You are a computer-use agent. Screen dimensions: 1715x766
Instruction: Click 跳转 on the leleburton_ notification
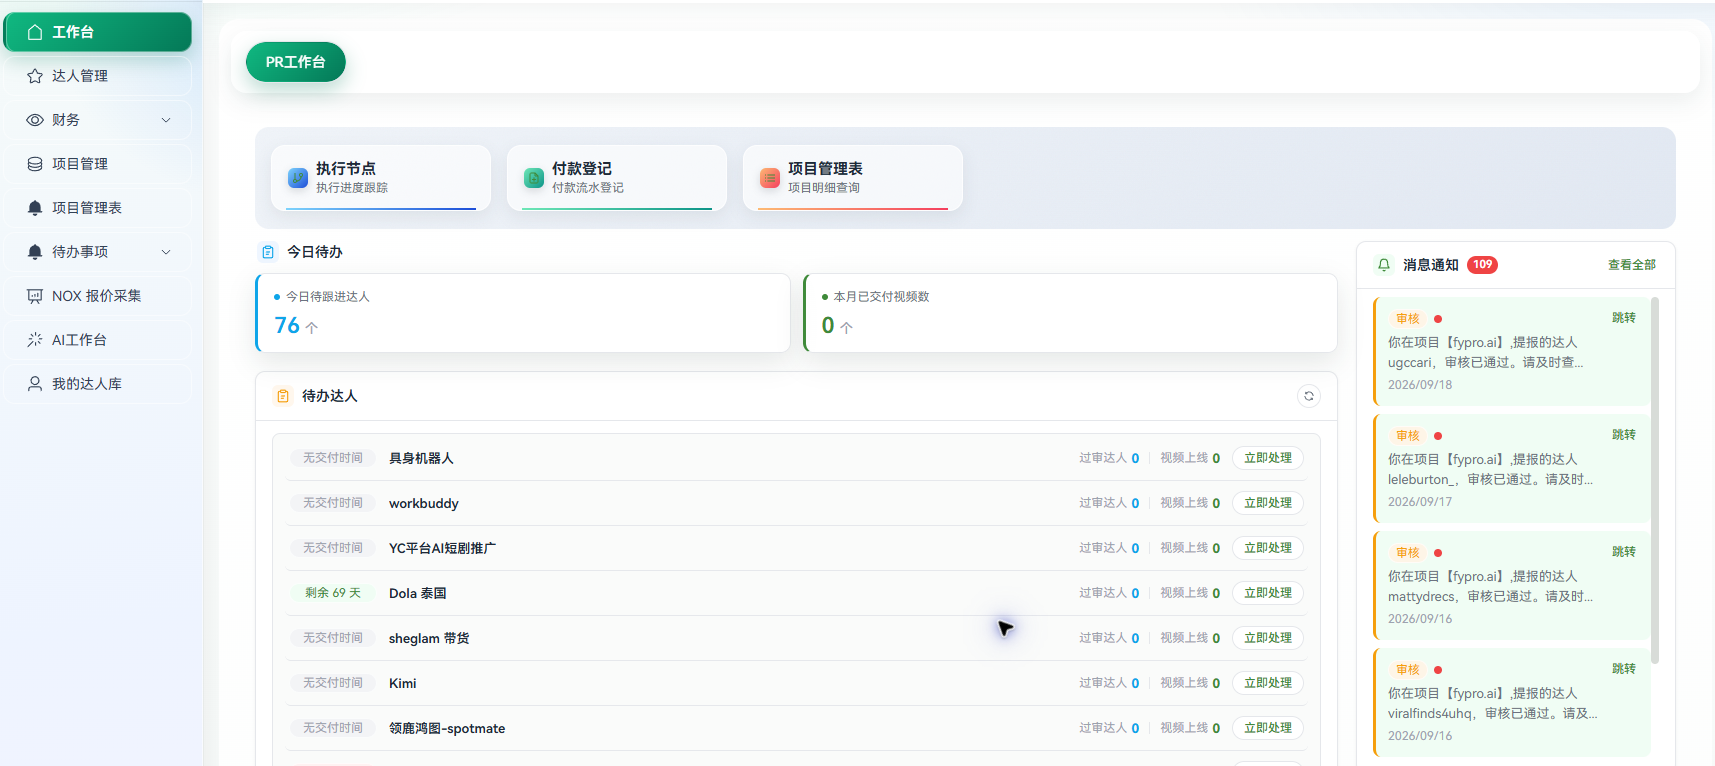(1623, 435)
